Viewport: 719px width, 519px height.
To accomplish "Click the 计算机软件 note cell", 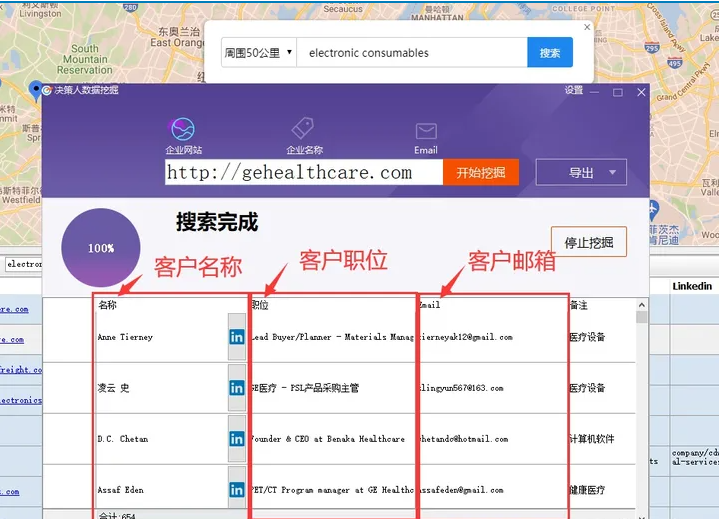I will [592, 439].
